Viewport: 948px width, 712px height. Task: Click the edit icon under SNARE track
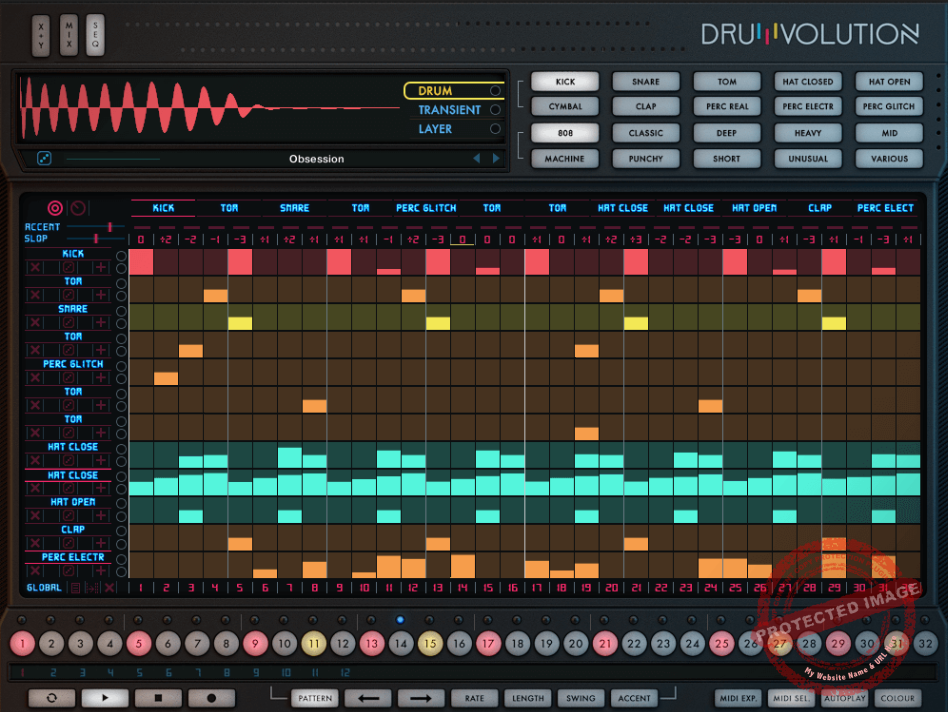coord(68,322)
